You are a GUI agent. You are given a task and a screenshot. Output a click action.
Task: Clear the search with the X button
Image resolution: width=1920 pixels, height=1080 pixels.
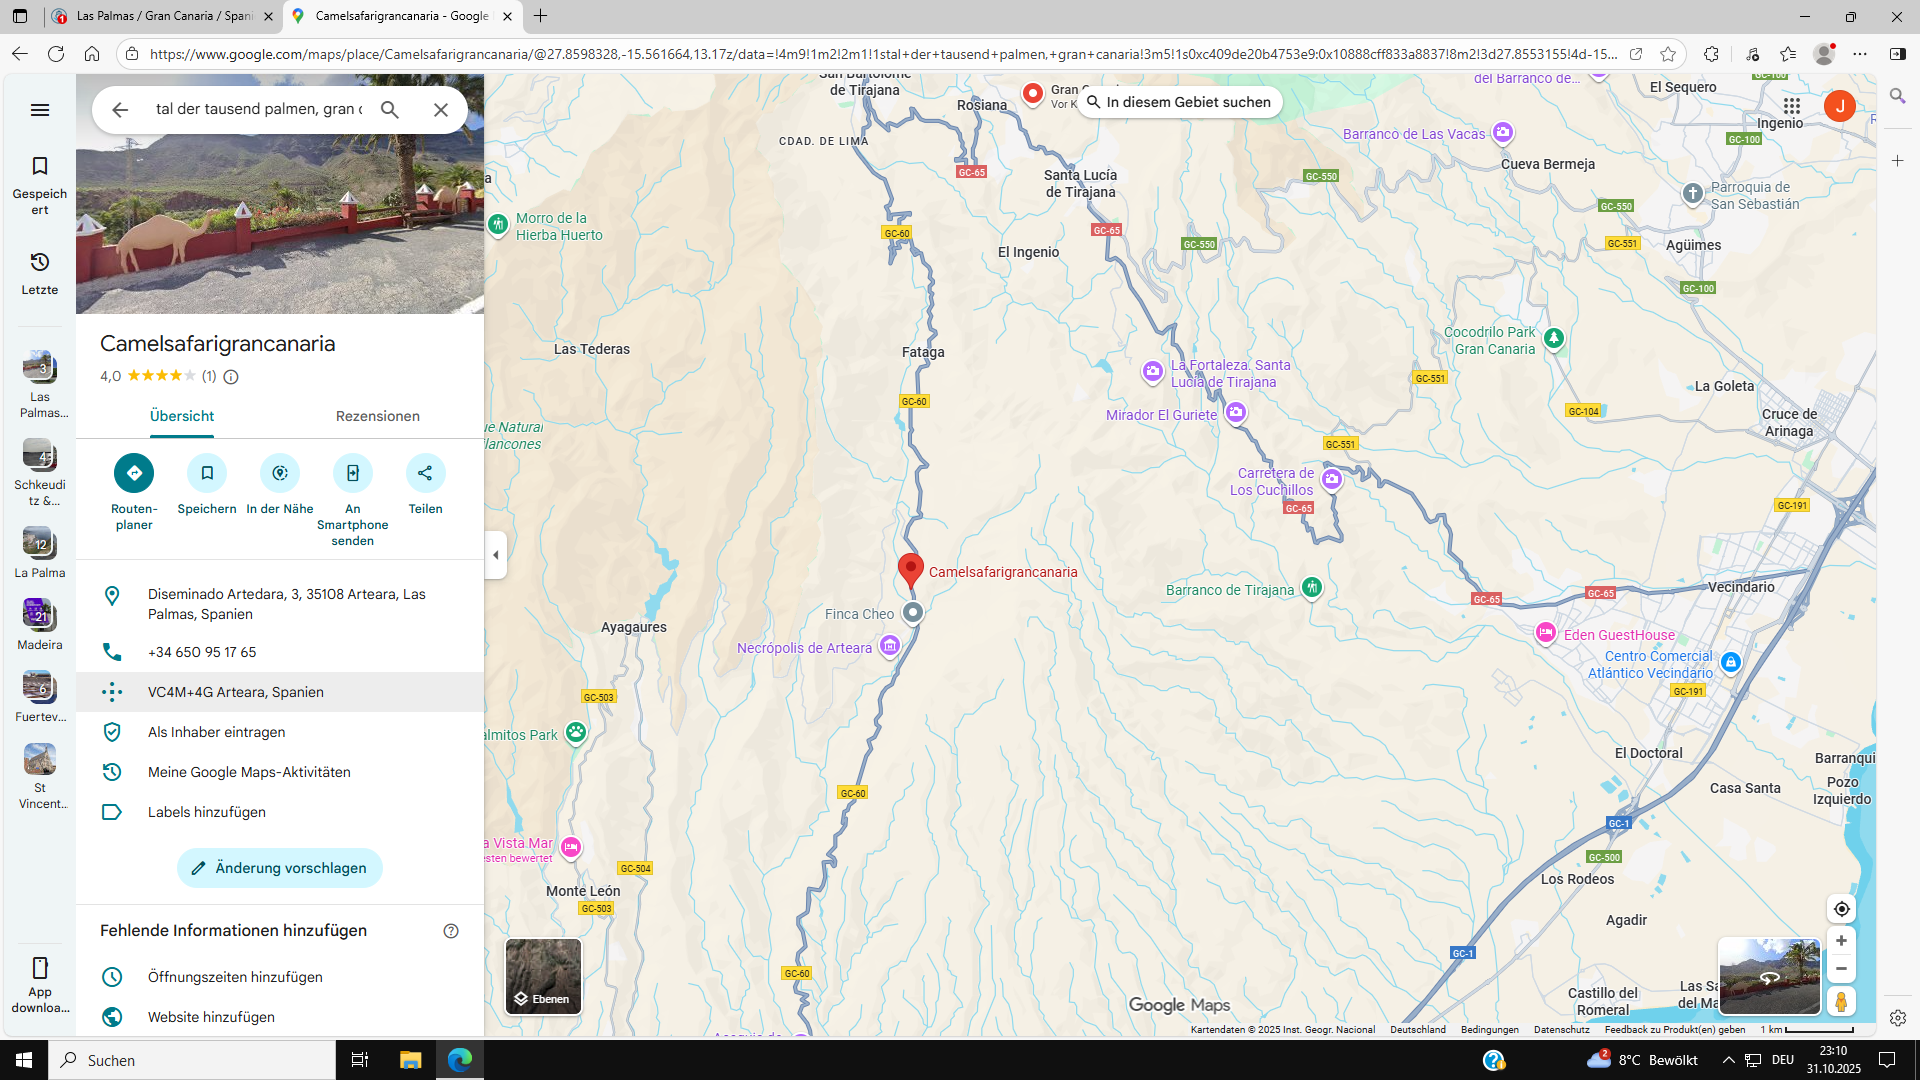pyautogui.click(x=441, y=110)
